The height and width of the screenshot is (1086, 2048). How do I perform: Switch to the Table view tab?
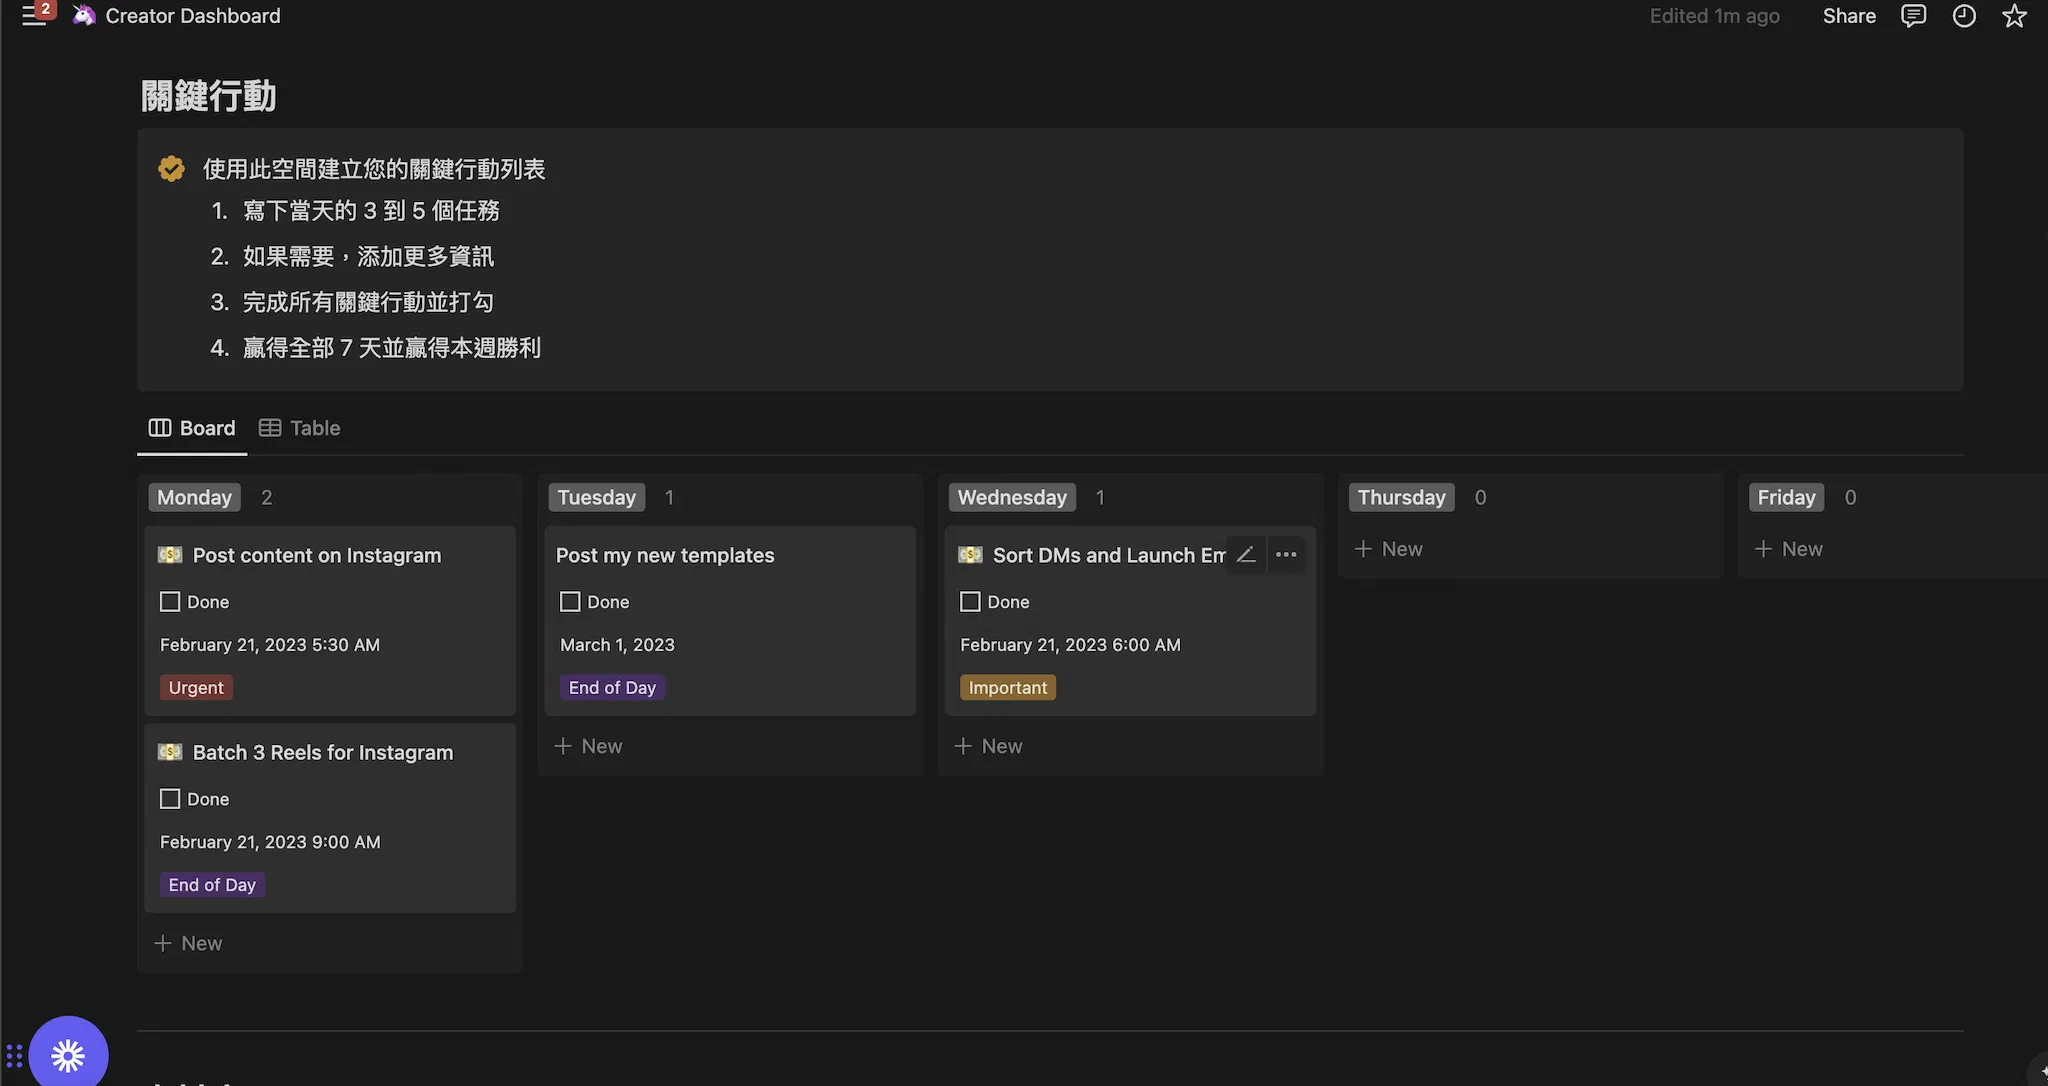click(x=300, y=428)
